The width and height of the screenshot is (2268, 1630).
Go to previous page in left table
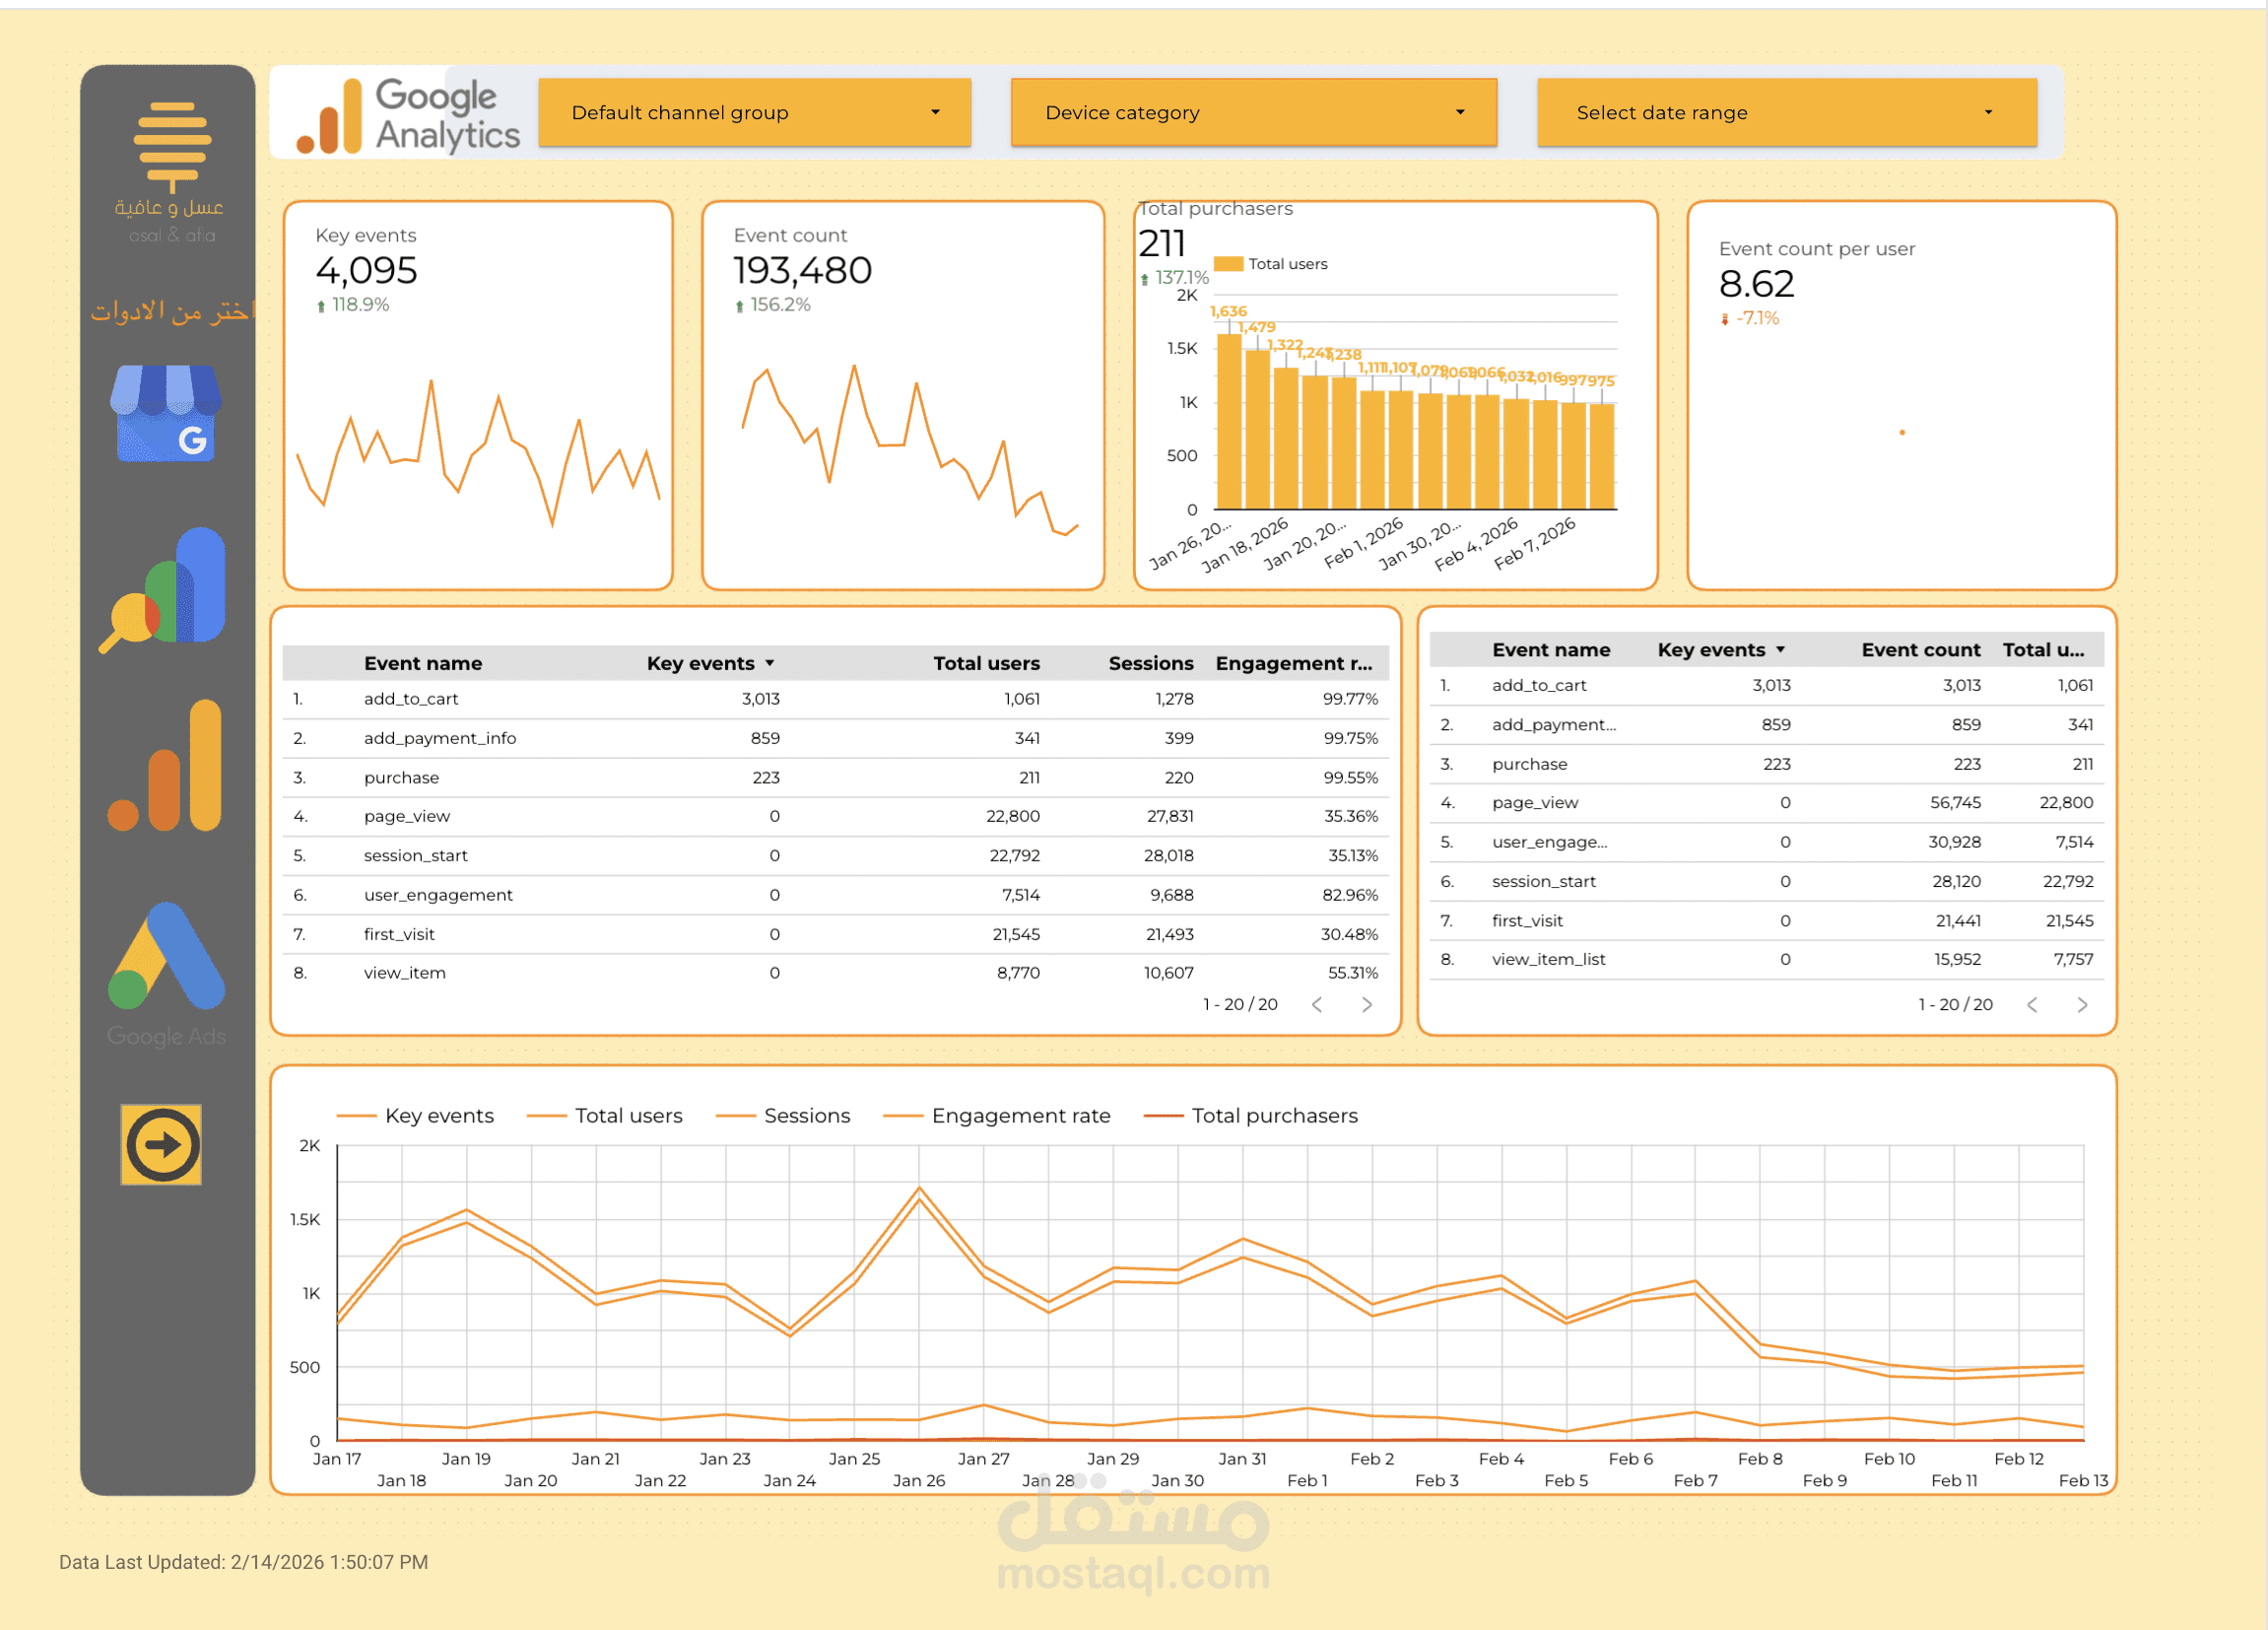(x=1317, y=1004)
